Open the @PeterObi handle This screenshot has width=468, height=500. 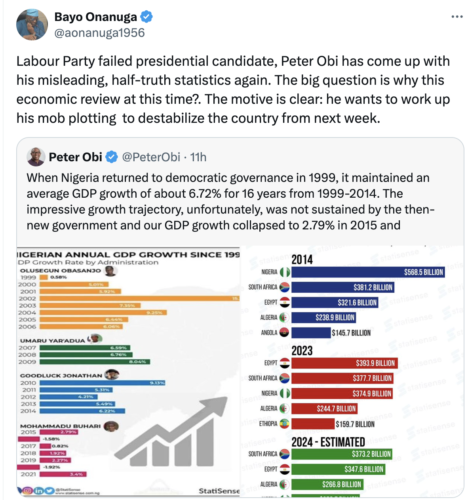point(151,157)
